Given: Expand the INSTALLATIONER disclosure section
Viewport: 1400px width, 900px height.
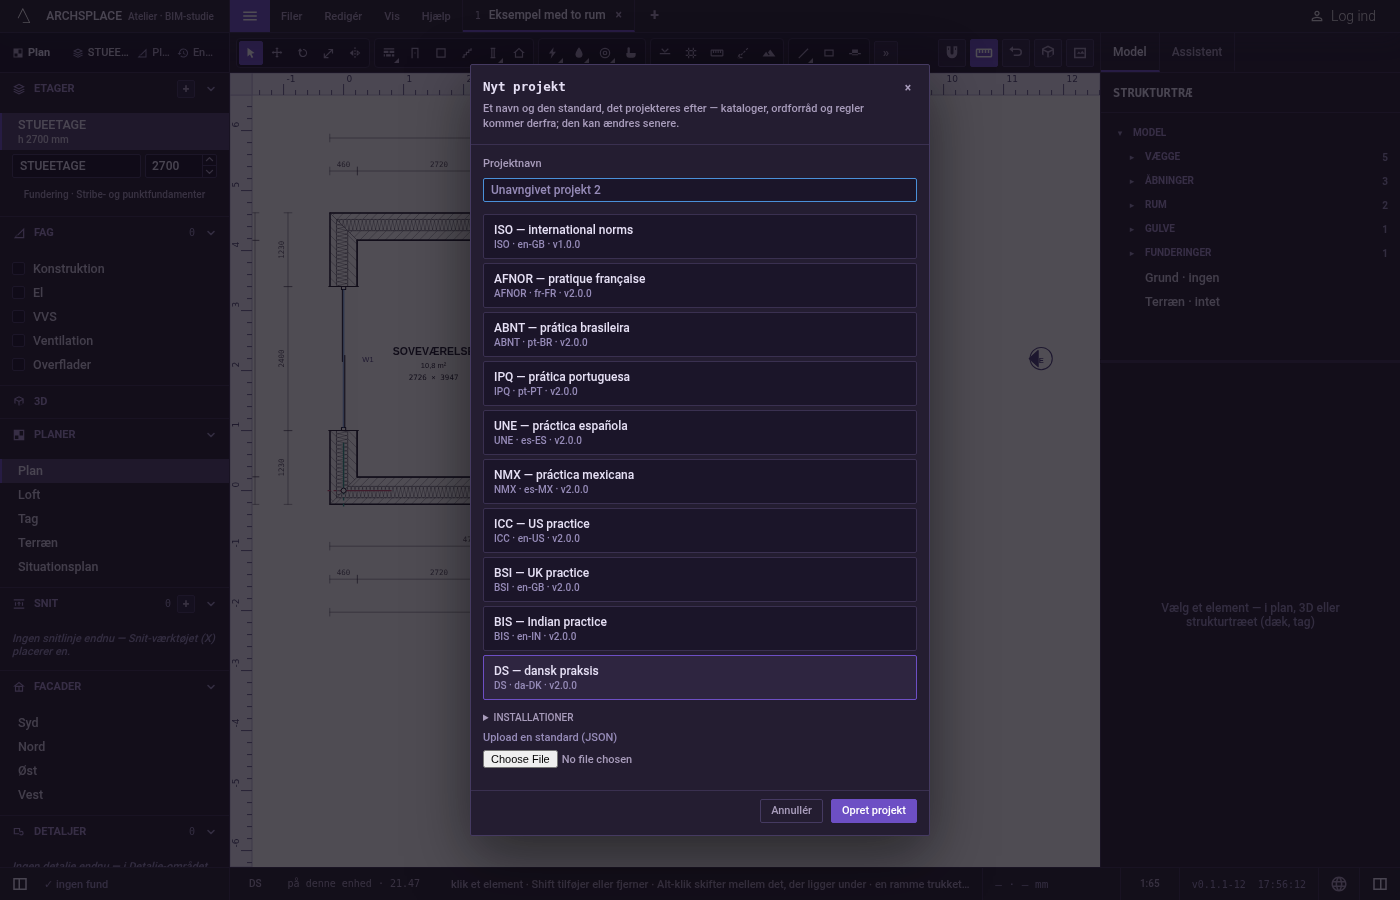Looking at the screenshot, I should coord(528,718).
